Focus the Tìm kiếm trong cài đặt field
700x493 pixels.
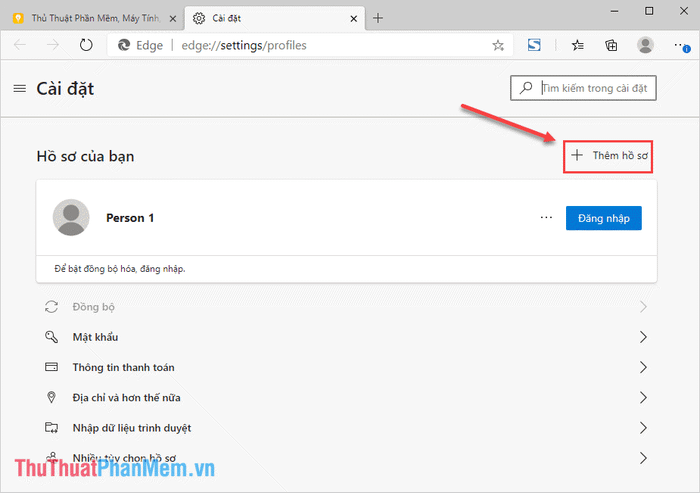[x=583, y=88]
